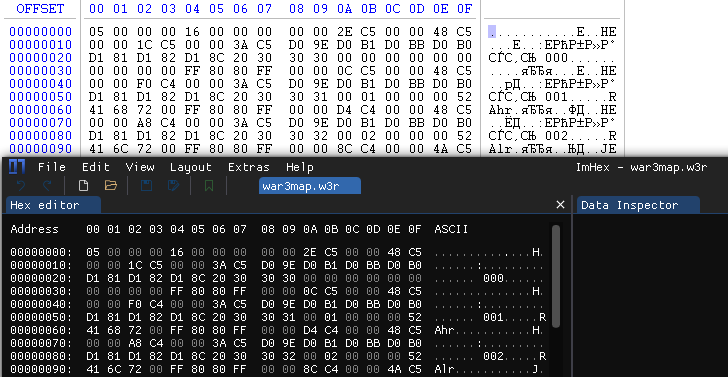Open the Edit menu
The width and height of the screenshot is (728, 377).
click(x=96, y=167)
